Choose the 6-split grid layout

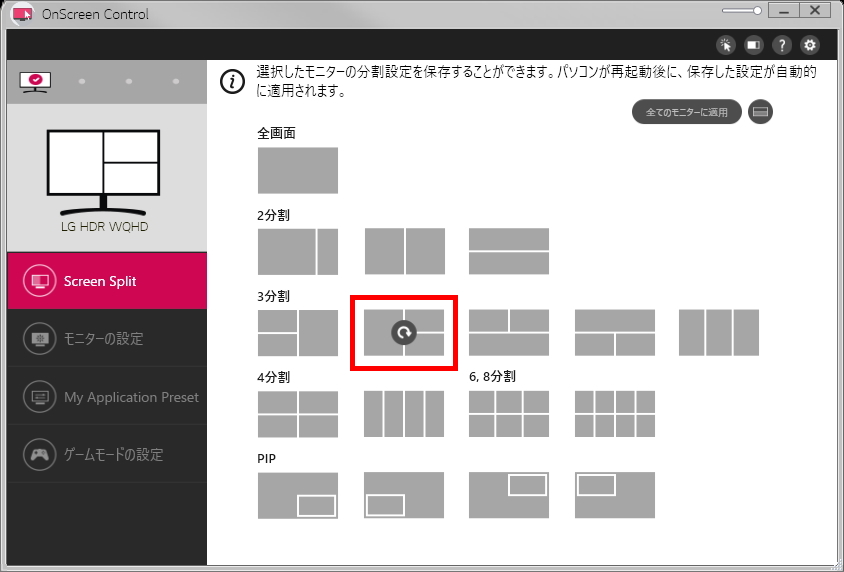pos(509,414)
